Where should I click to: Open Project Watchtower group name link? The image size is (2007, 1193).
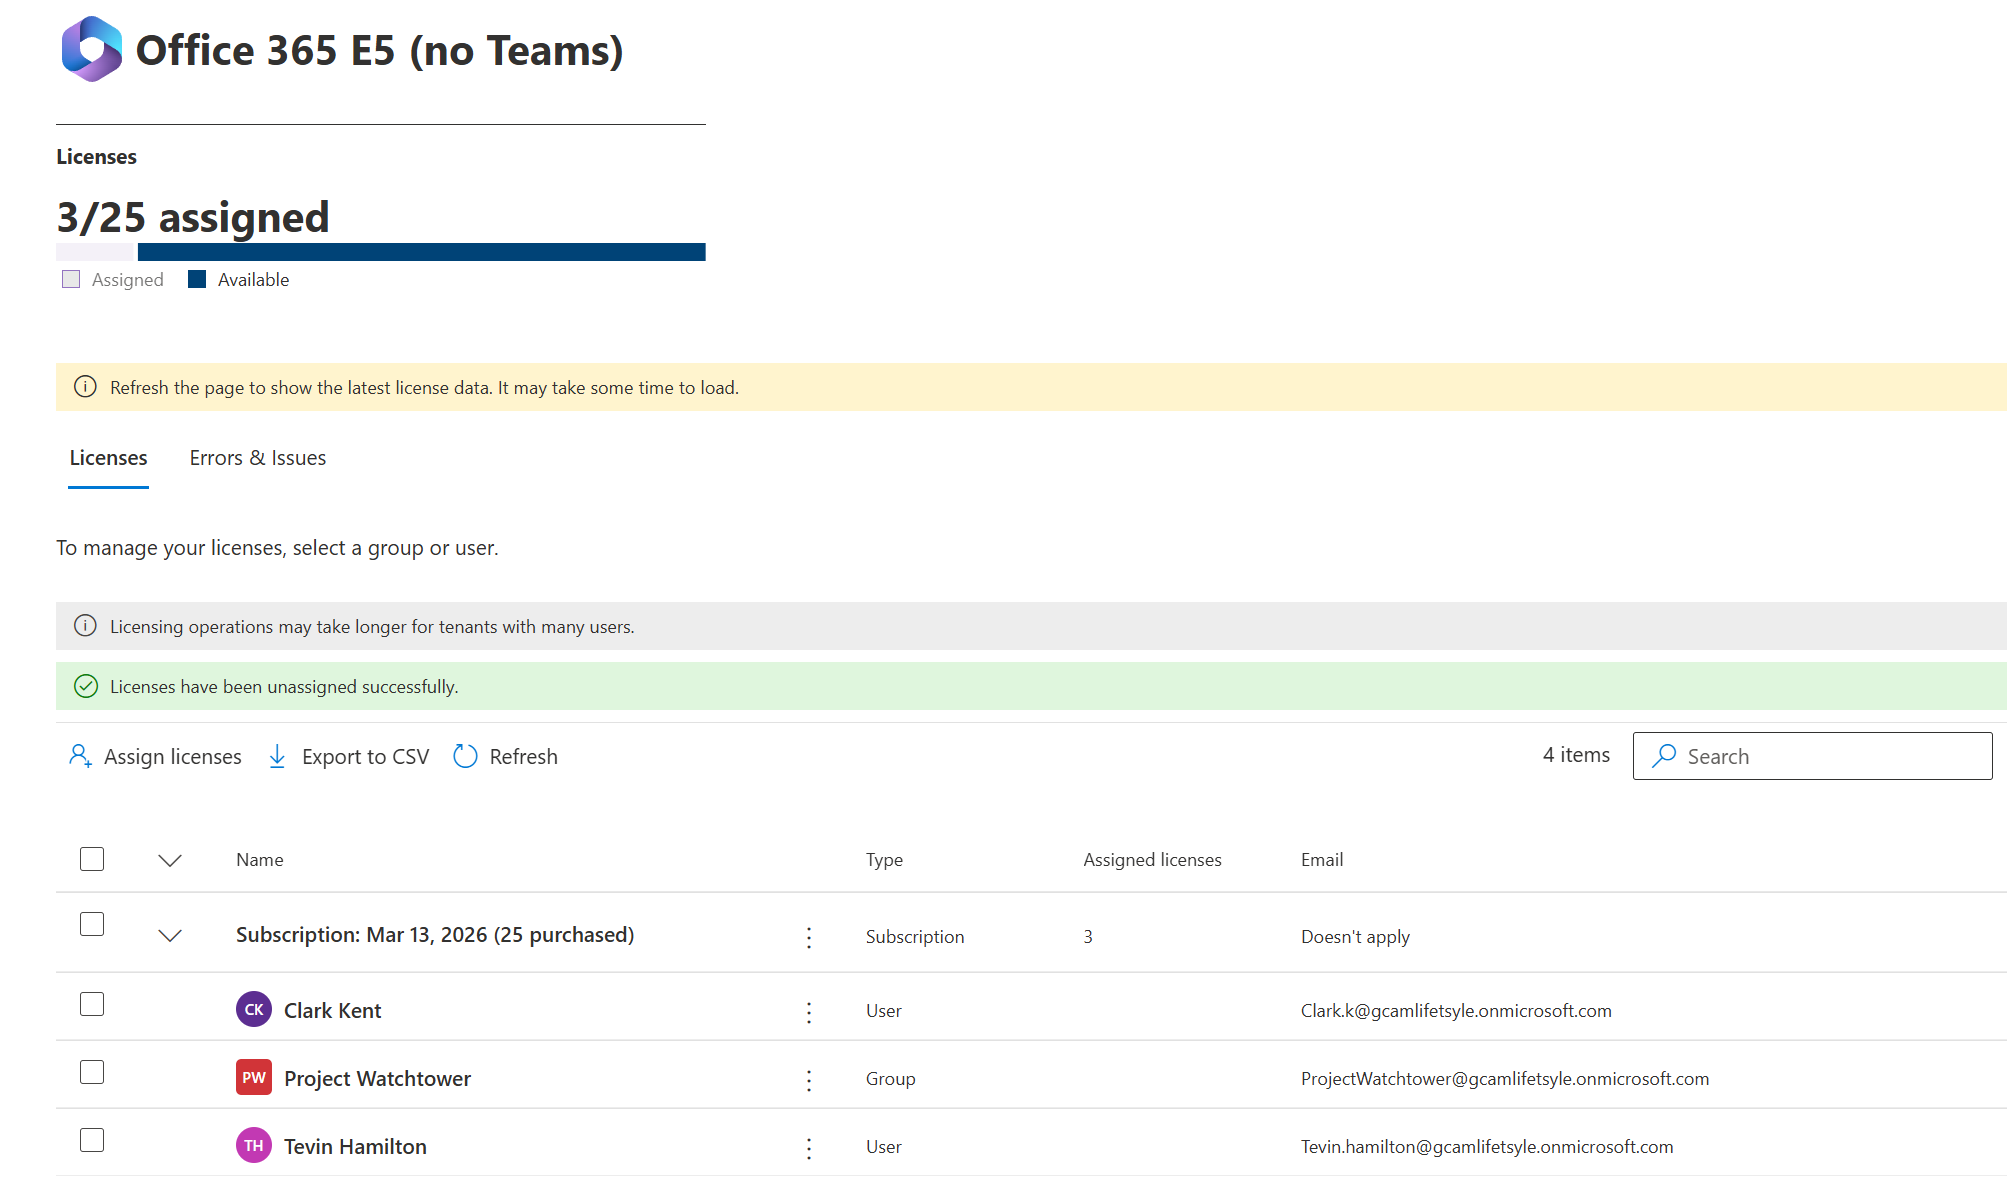click(377, 1079)
